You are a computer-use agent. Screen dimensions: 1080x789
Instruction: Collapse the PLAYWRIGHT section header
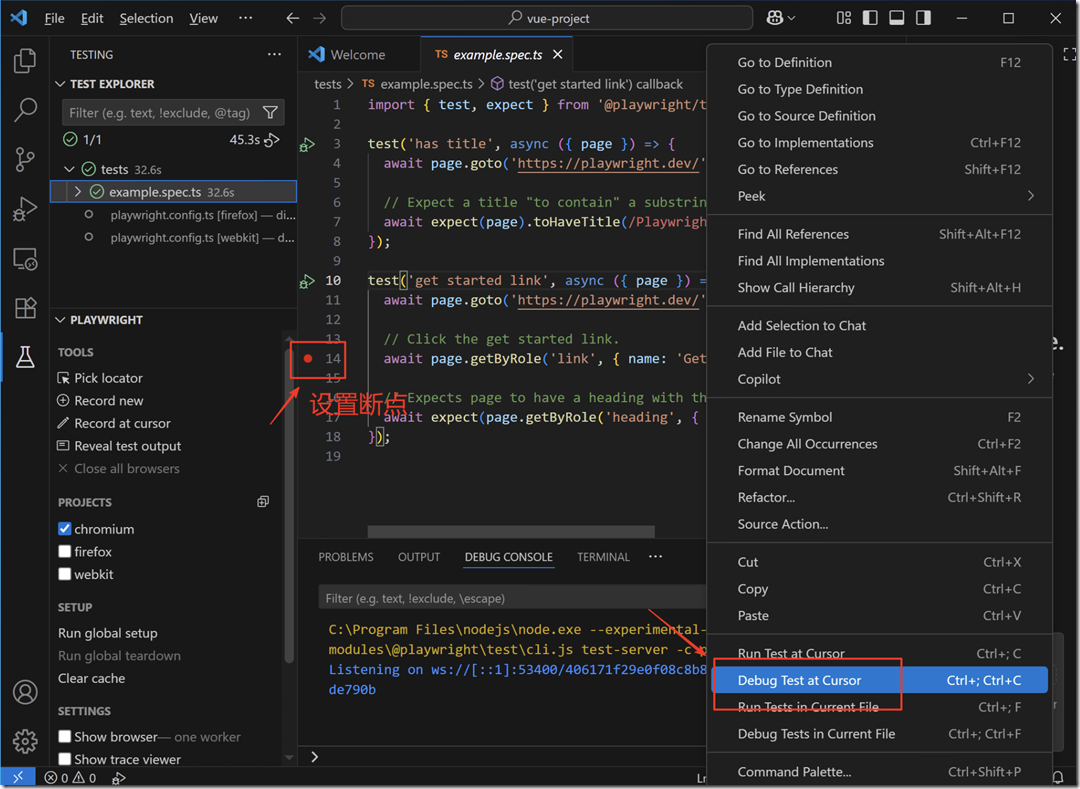[x=60, y=320]
